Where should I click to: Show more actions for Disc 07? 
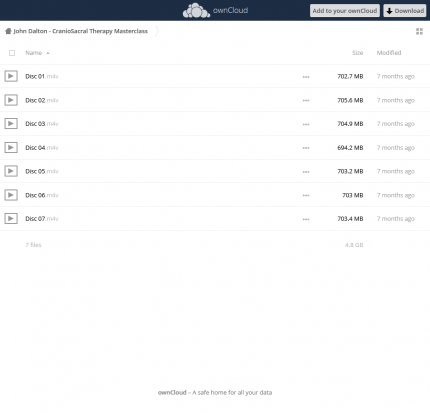pyautogui.click(x=306, y=219)
